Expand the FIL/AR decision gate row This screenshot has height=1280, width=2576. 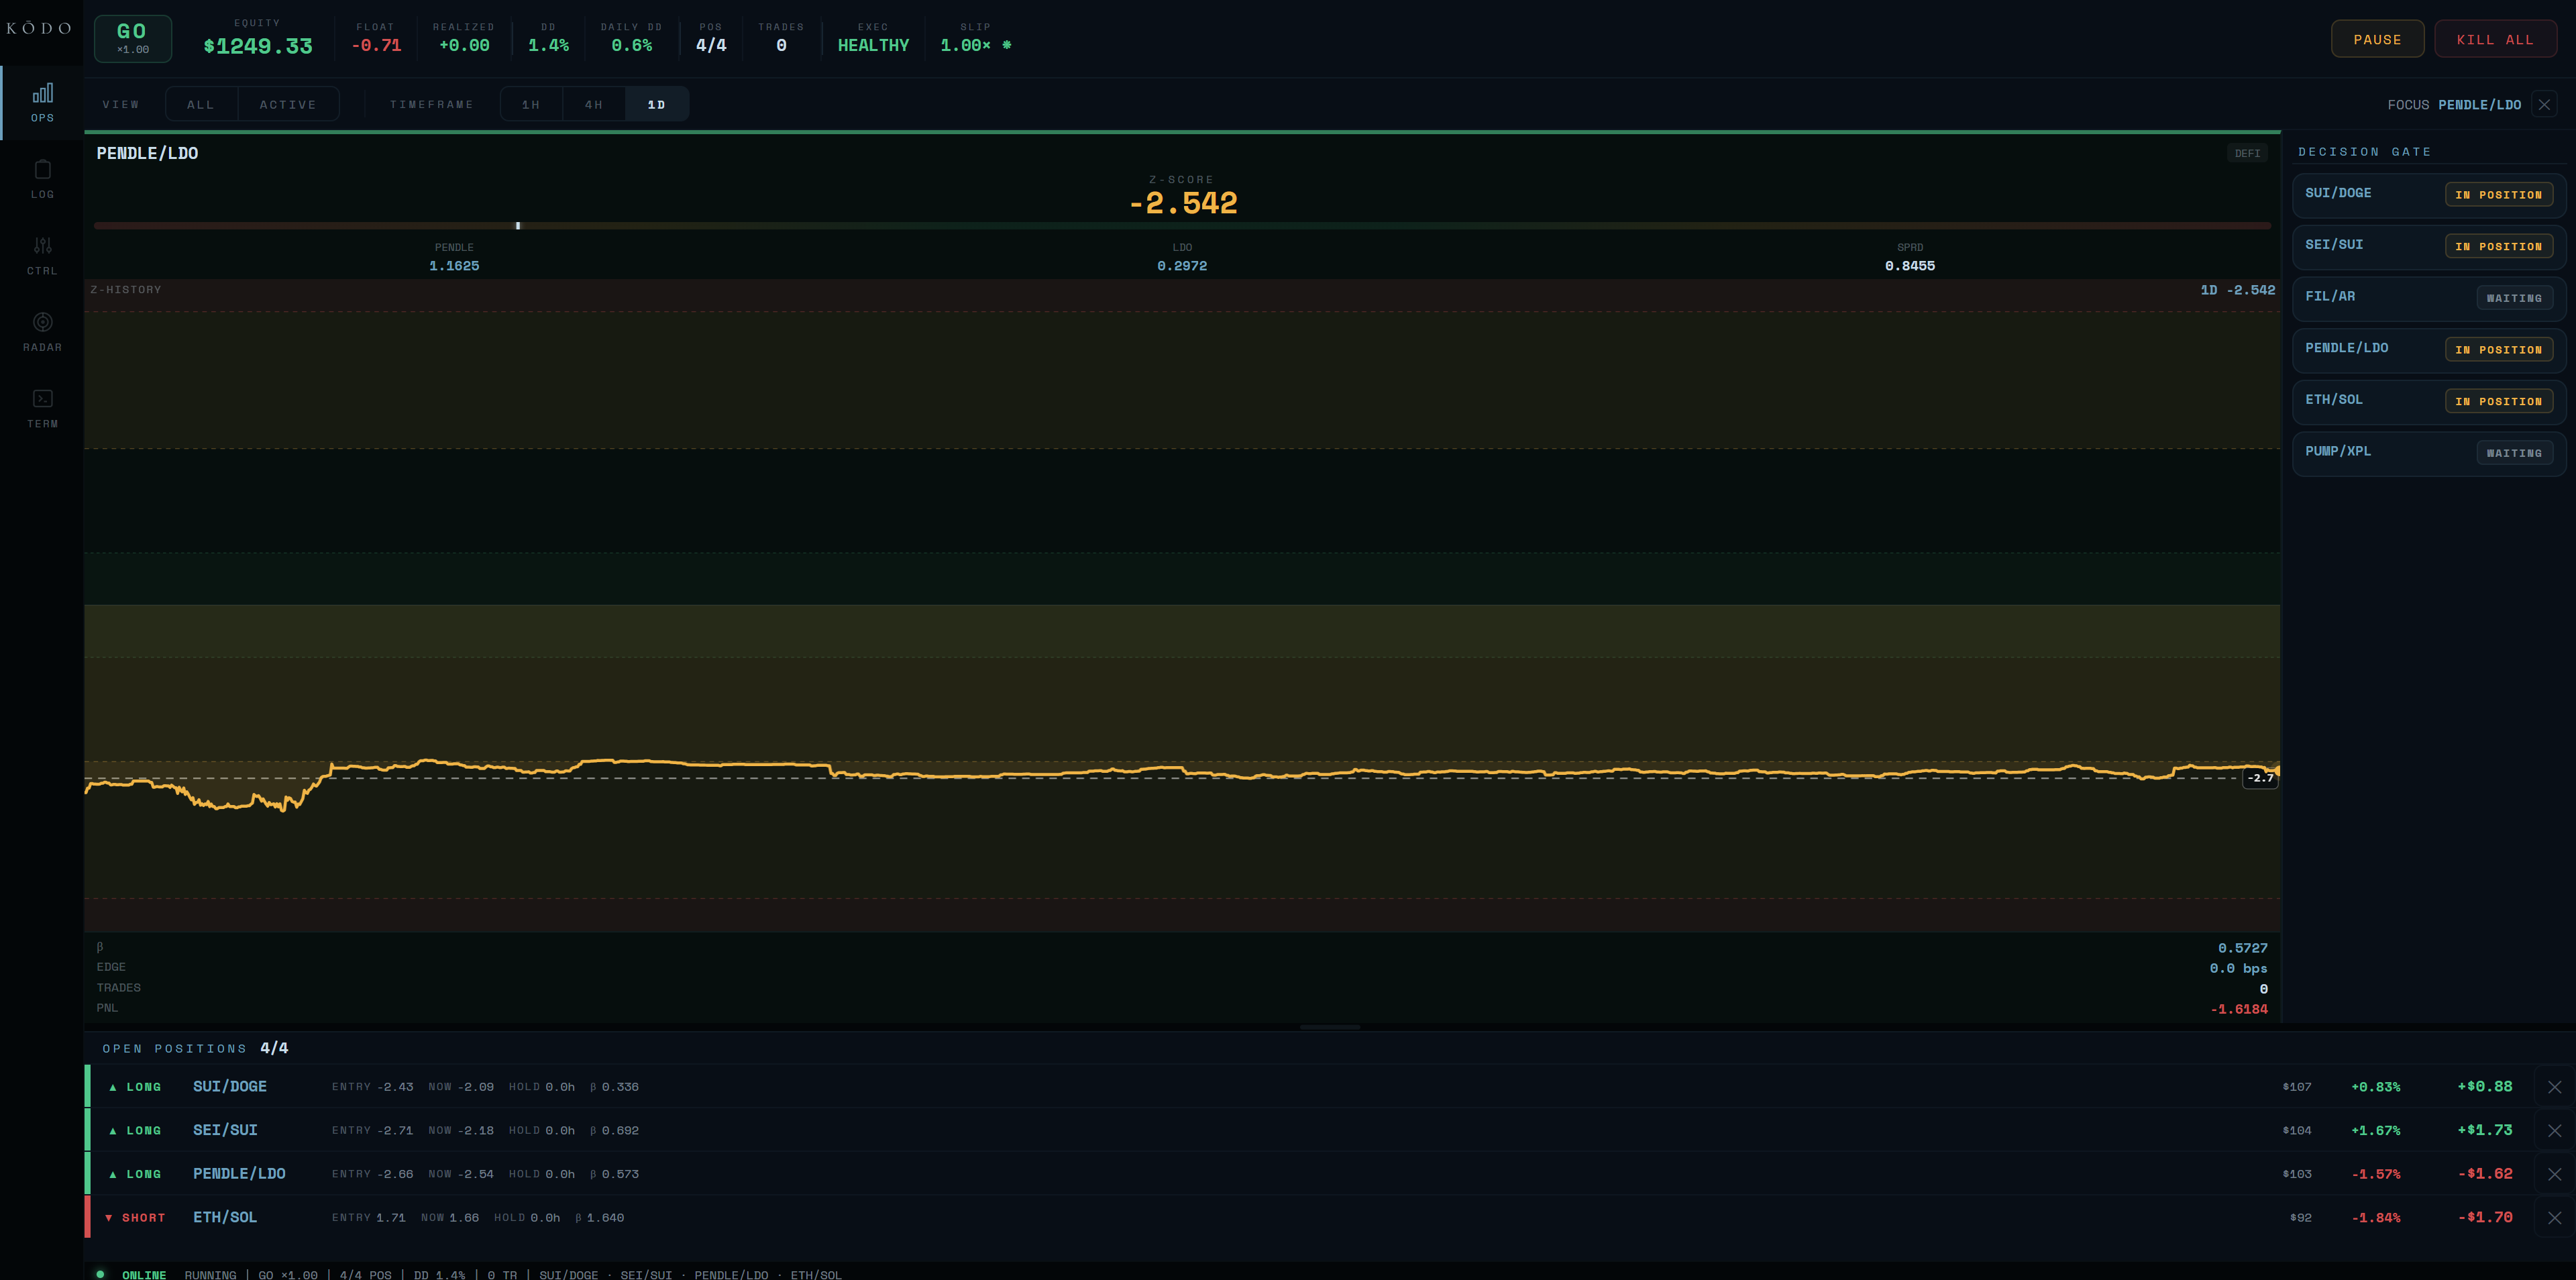(x=2428, y=297)
